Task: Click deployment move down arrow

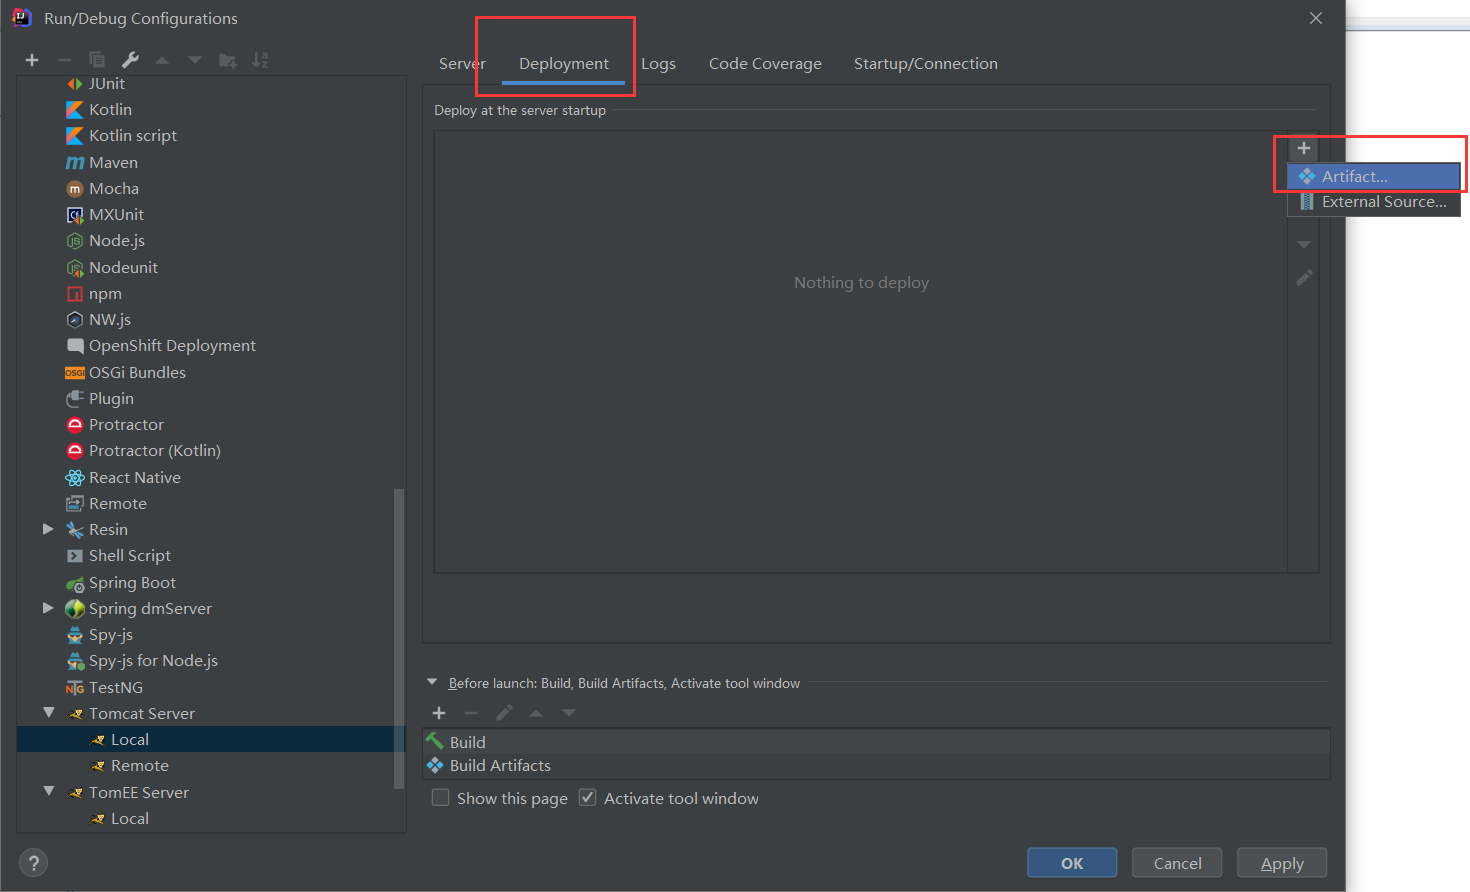Action: 1304,245
